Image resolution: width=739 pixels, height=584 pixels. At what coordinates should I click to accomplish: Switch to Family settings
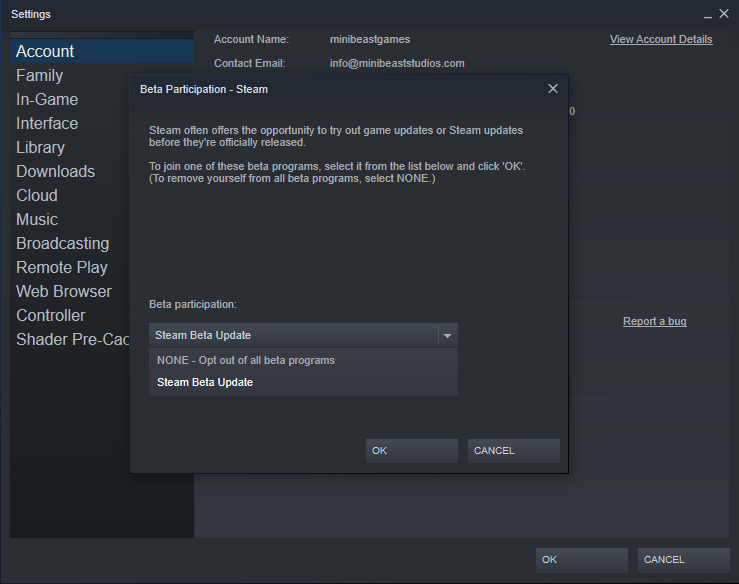40,75
